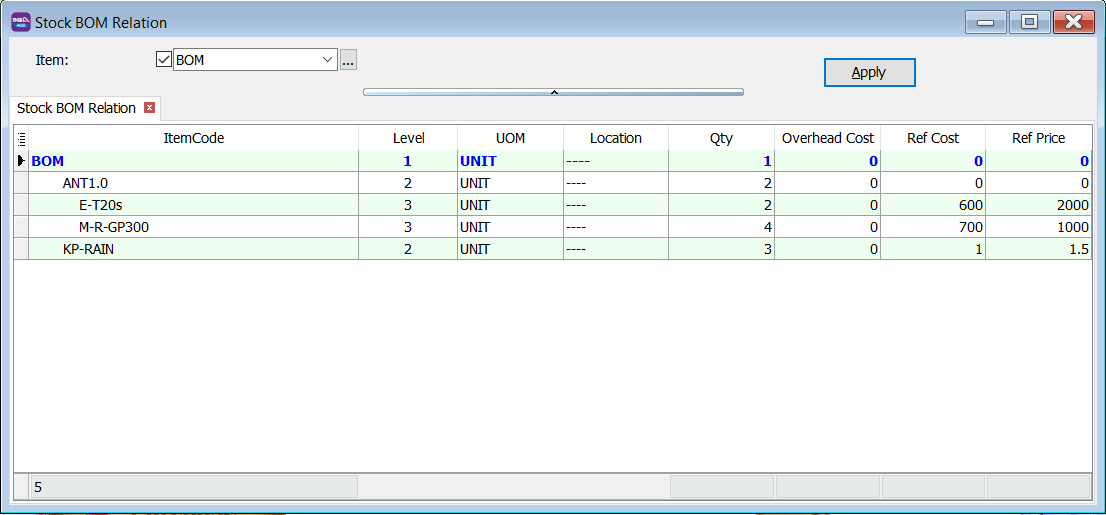Click the Overhead Cost column header
The width and height of the screenshot is (1106, 515).
pos(827,138)
